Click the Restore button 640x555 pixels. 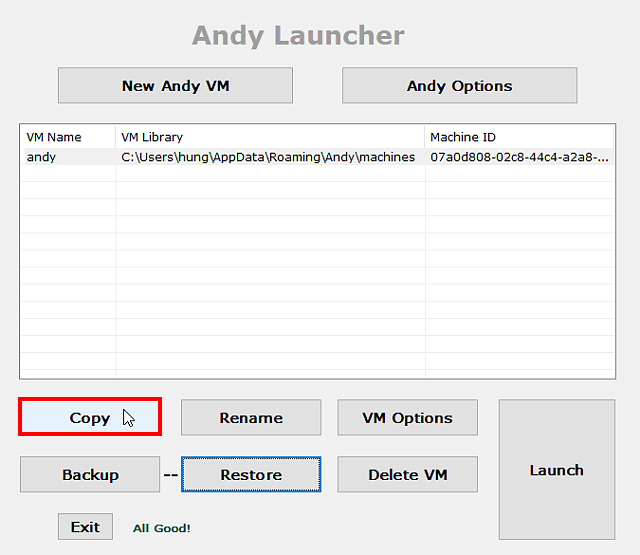251,474
